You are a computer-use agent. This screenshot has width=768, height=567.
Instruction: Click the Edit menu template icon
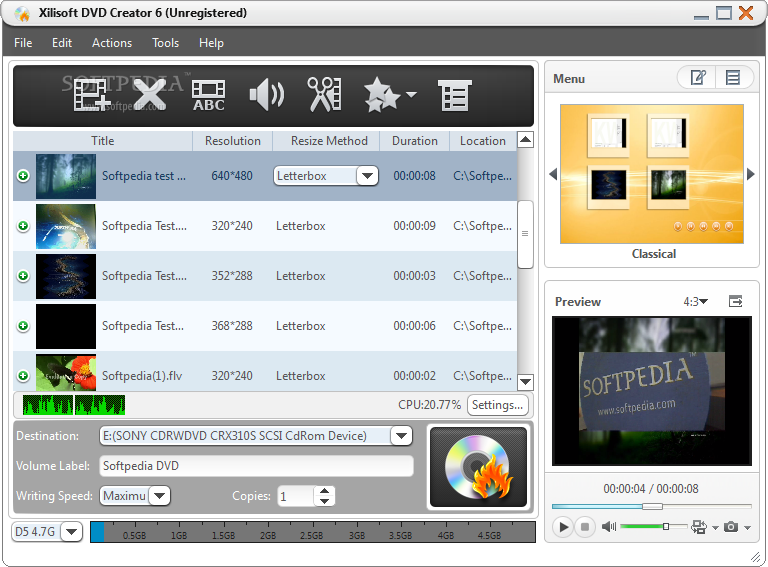coord(697,77)
